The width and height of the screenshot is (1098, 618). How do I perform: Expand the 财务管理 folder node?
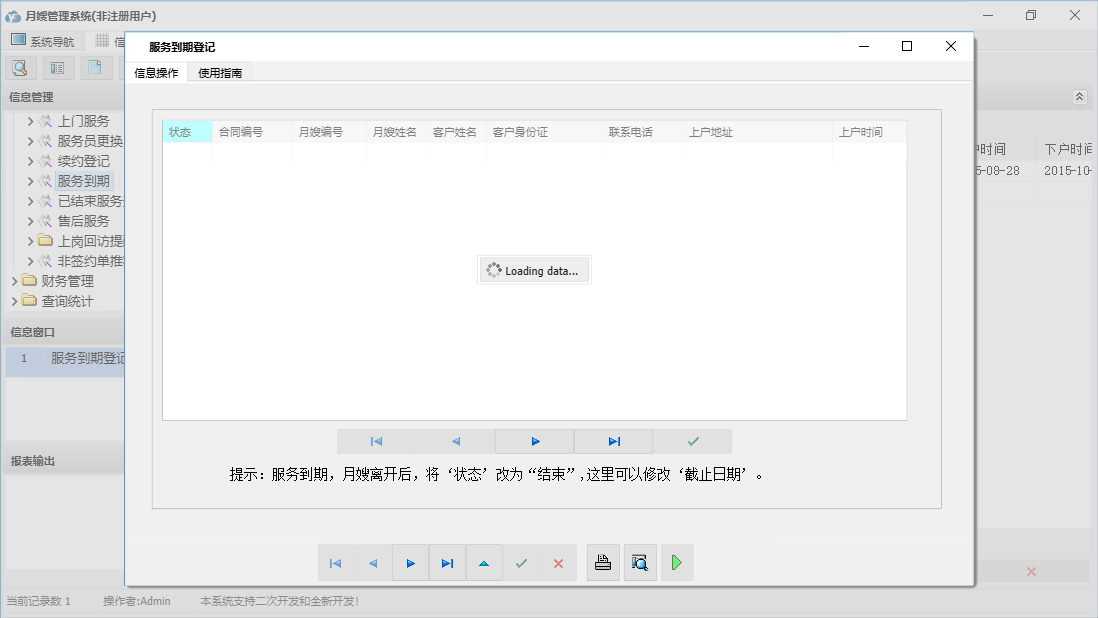point(15,281)
